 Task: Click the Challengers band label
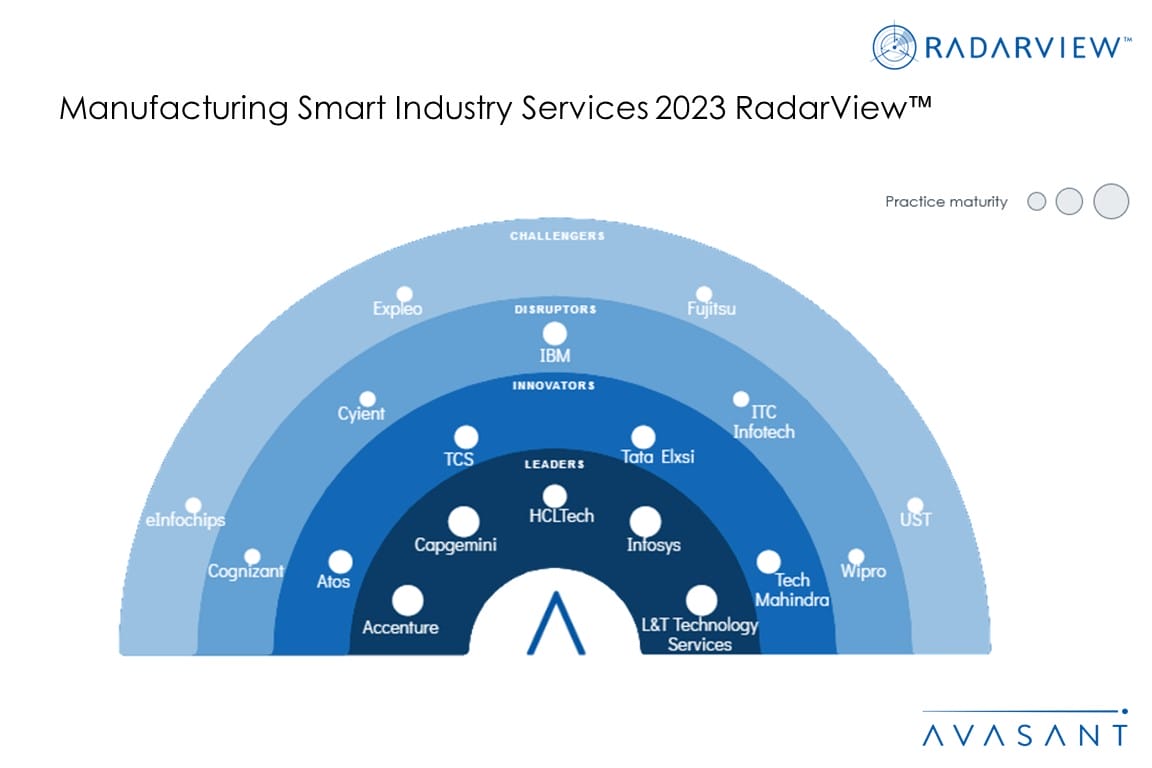click(557, 236)
